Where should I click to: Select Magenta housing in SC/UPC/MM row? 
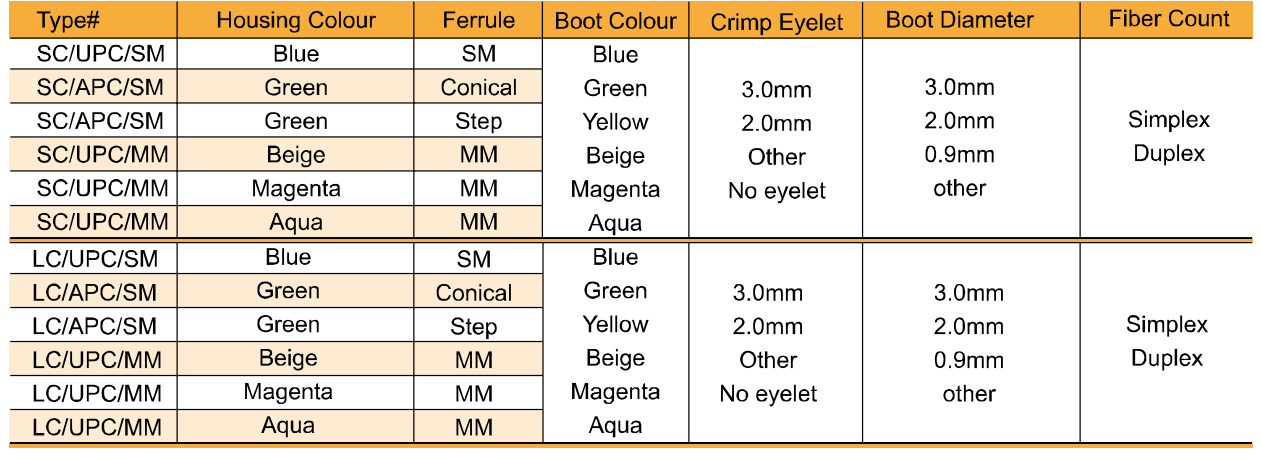pyautogui.click(x=296, y=188)
